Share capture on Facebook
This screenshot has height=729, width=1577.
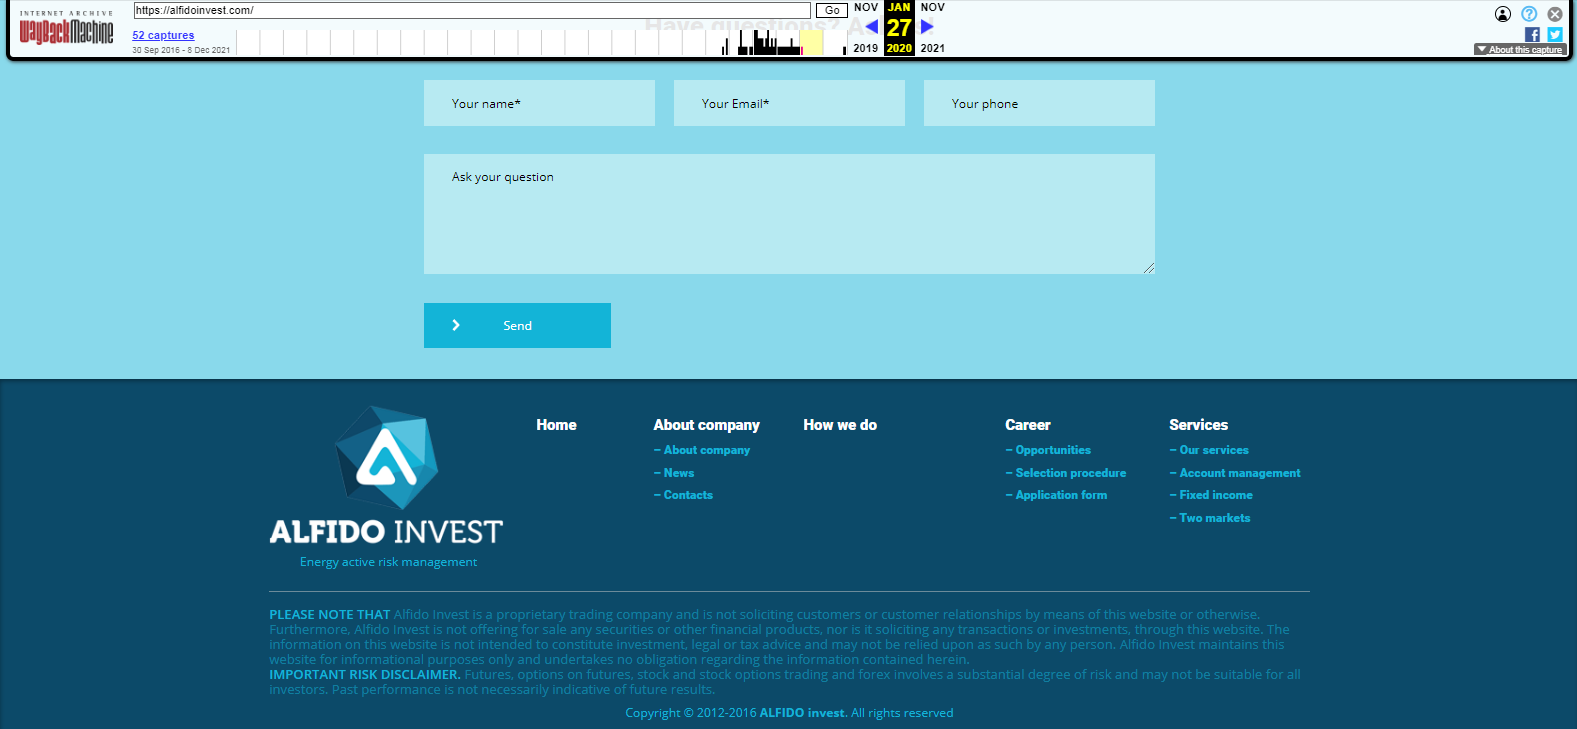pyautogui.click(x=1532, y=34)
